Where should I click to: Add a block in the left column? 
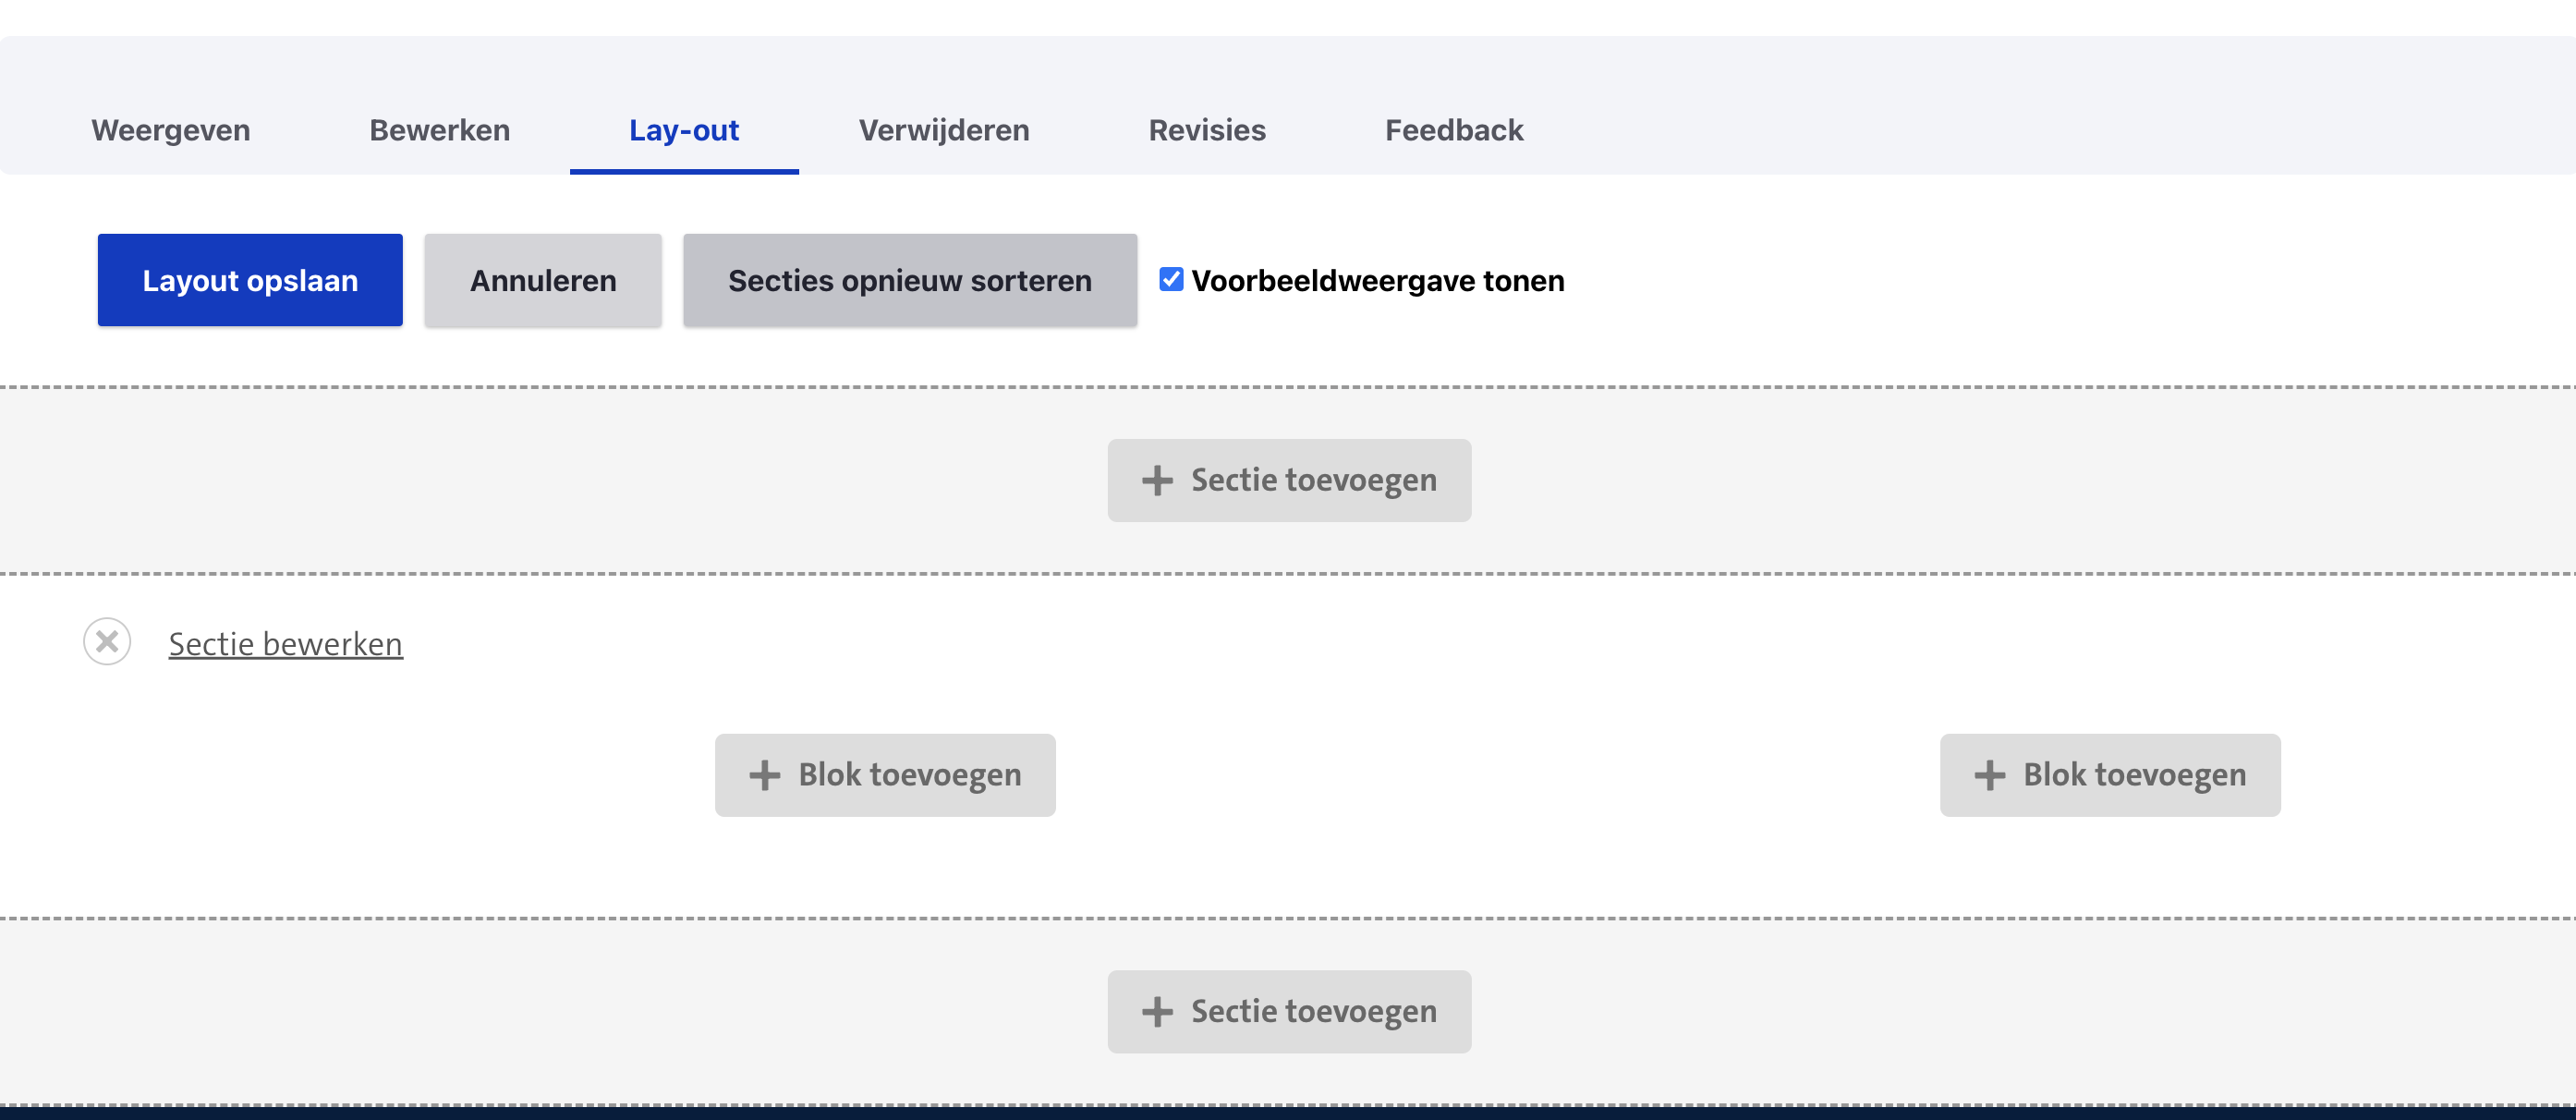point(885,775)
